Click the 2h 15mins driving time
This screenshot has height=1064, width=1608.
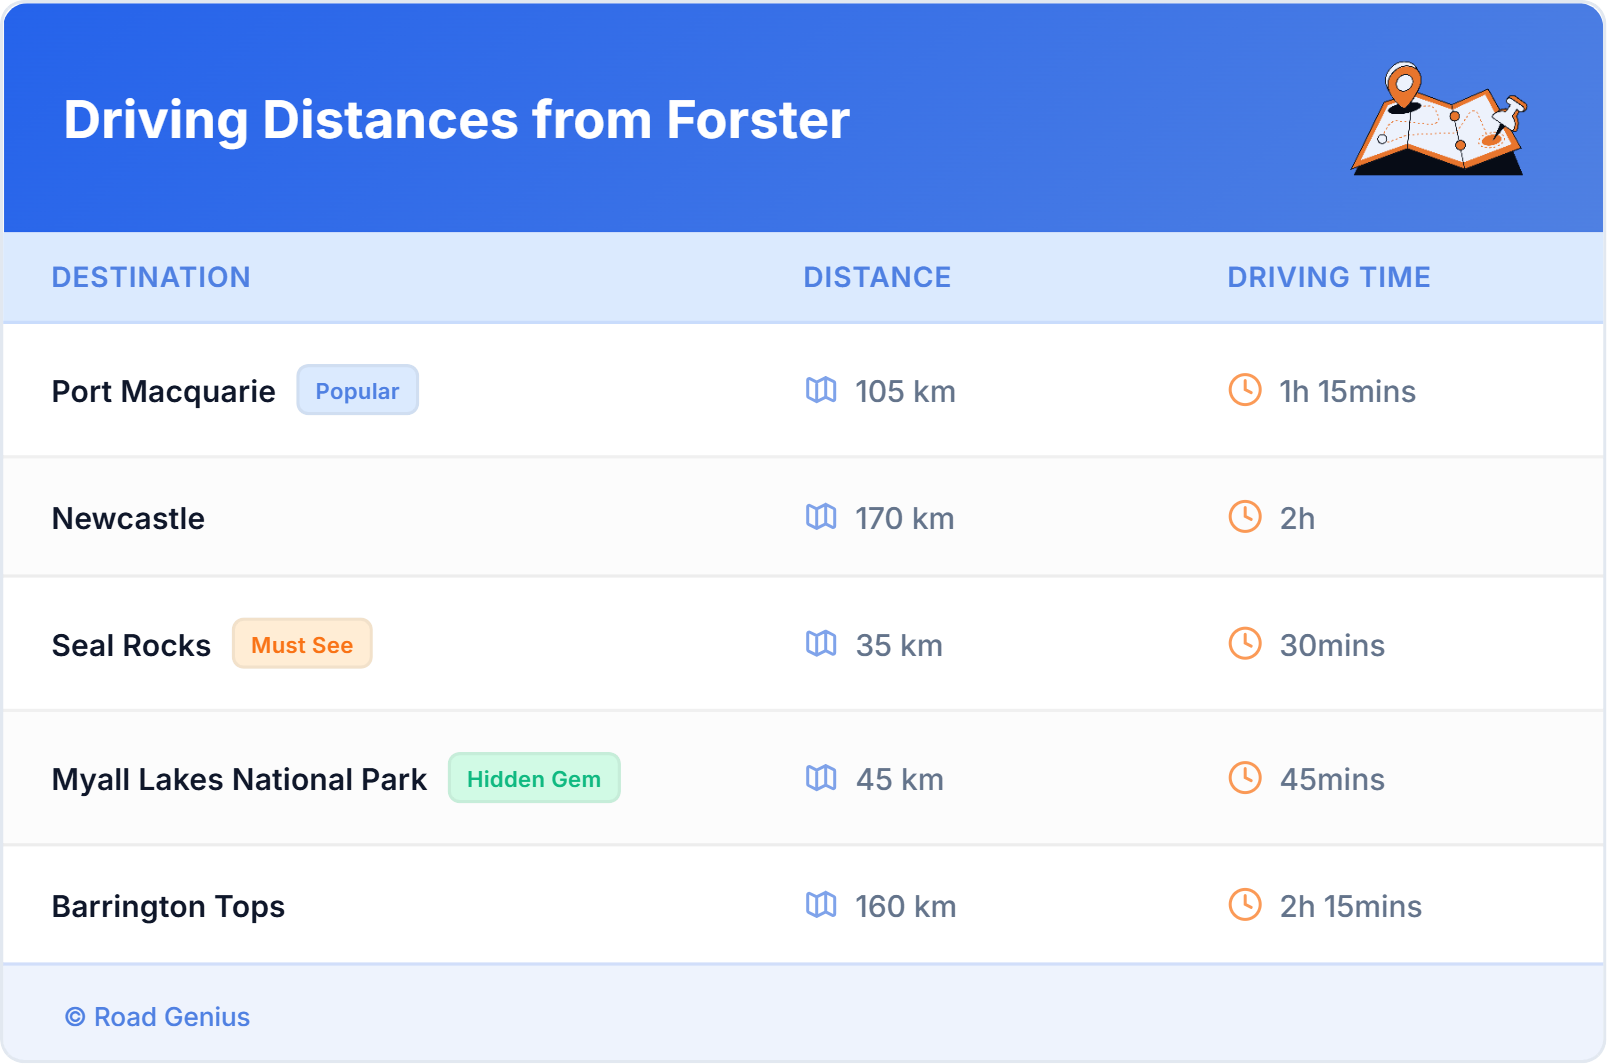tap(1350, 906)
